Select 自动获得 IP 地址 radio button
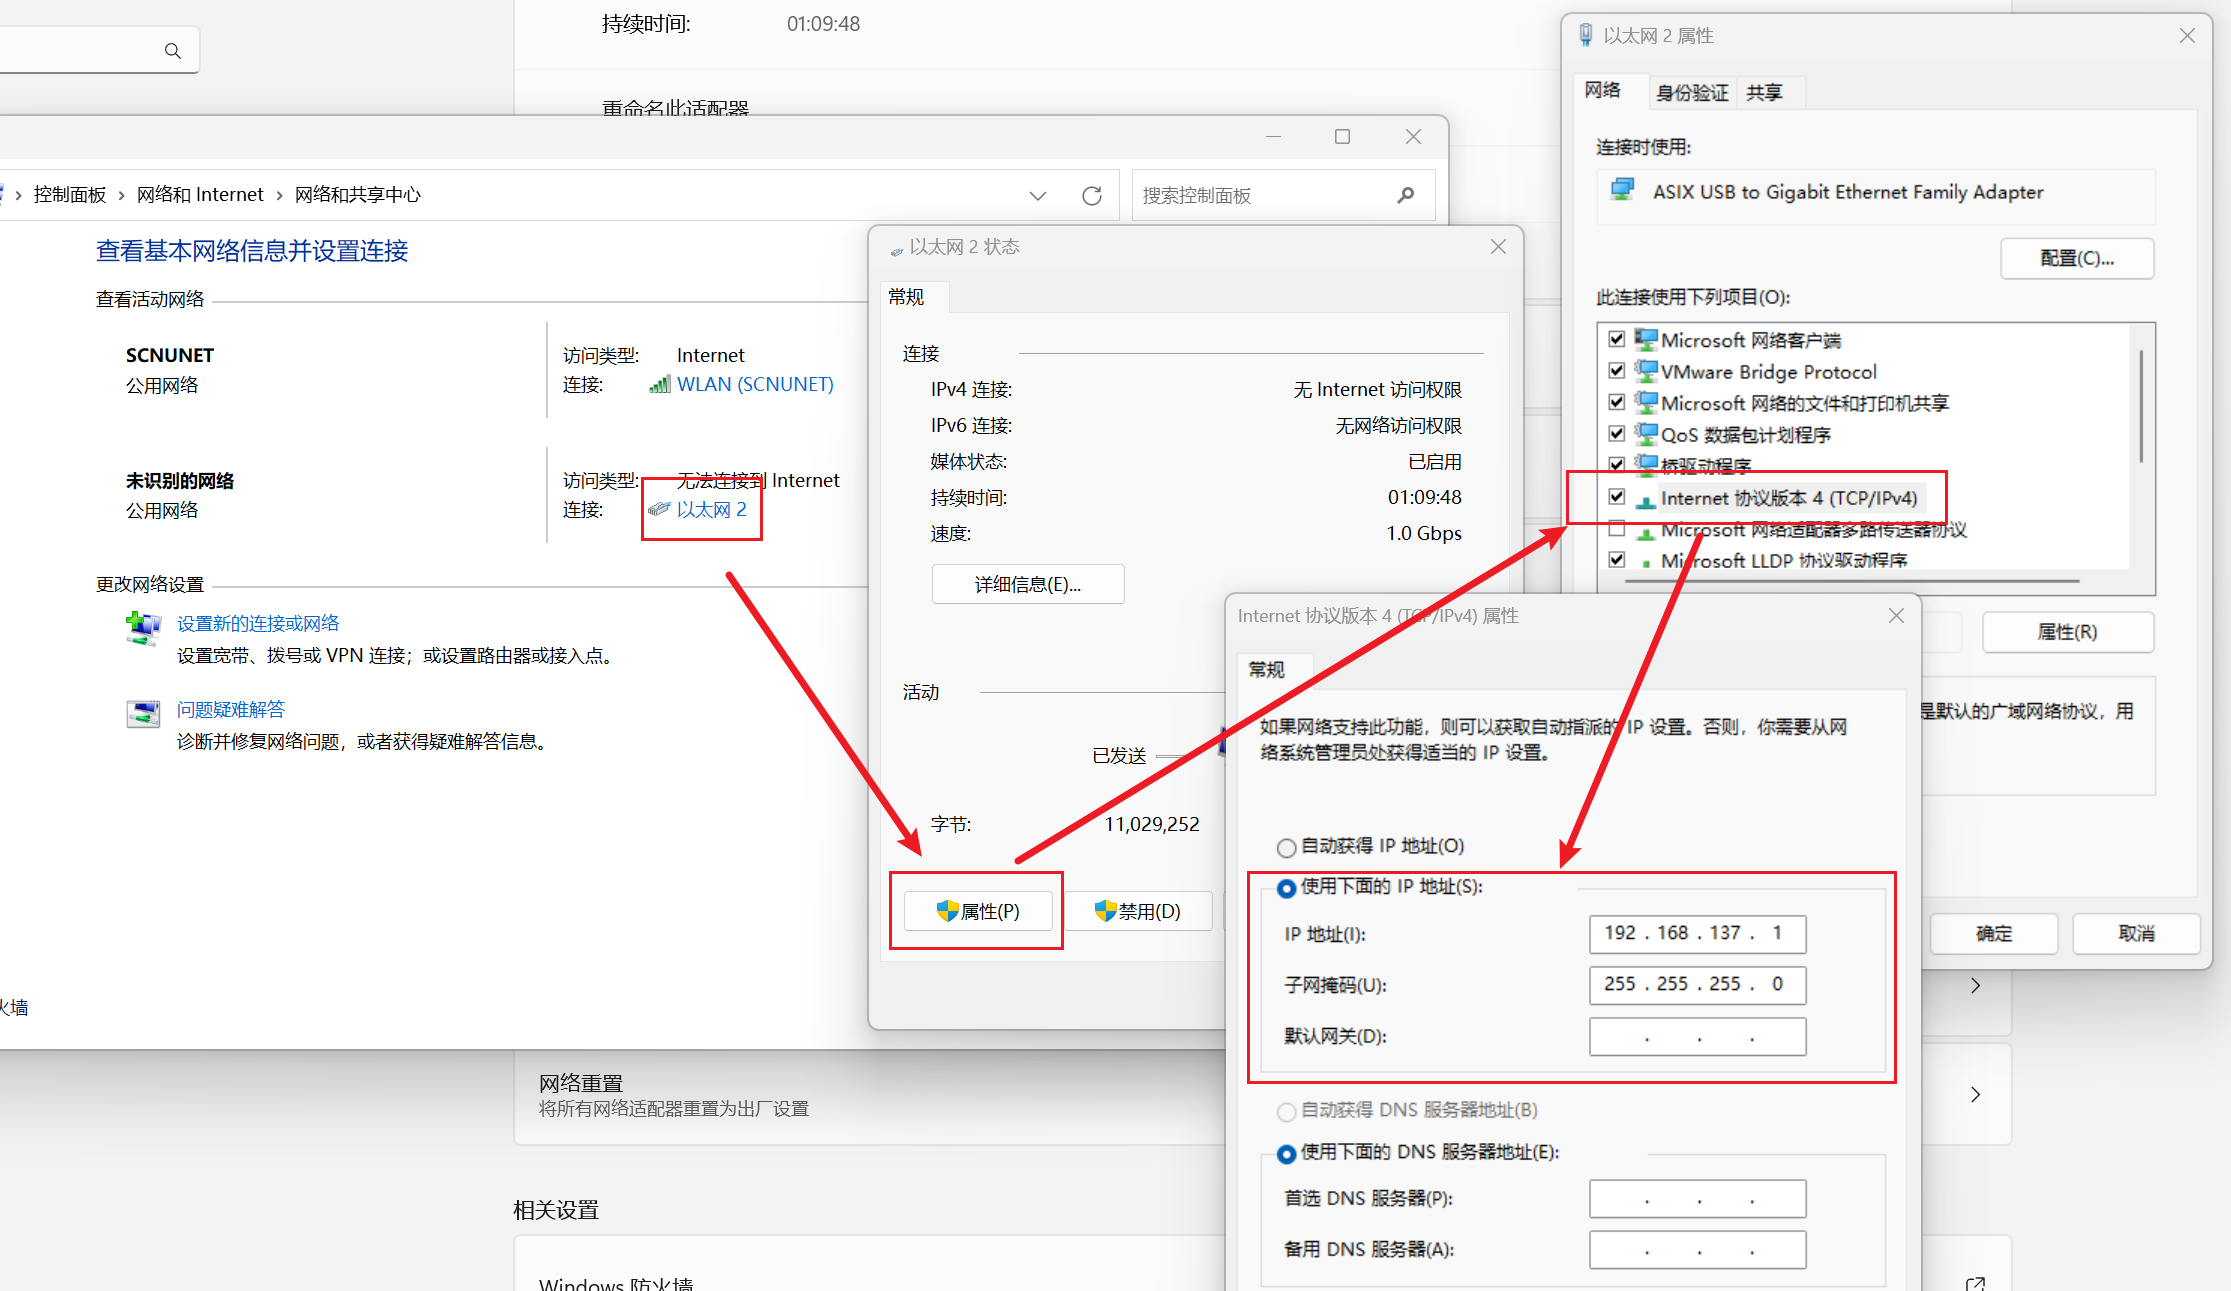The height and width of the screenshot is (1291, 2231). [x=1287, y=848]
